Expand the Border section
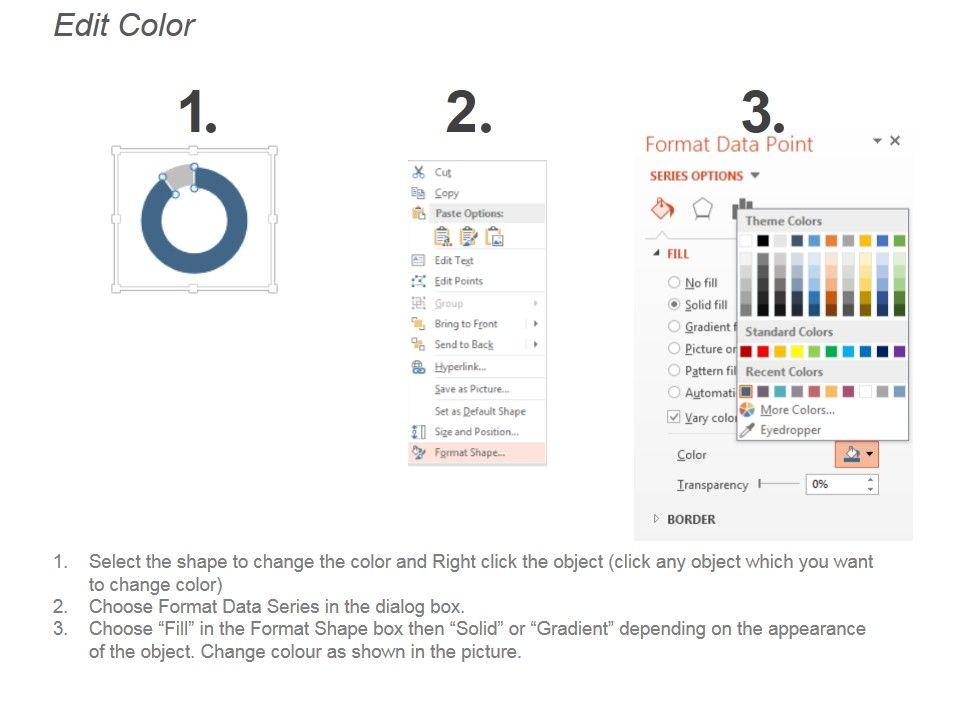Image resolution: width=960 pixels, height=720 pixels. 657,519
